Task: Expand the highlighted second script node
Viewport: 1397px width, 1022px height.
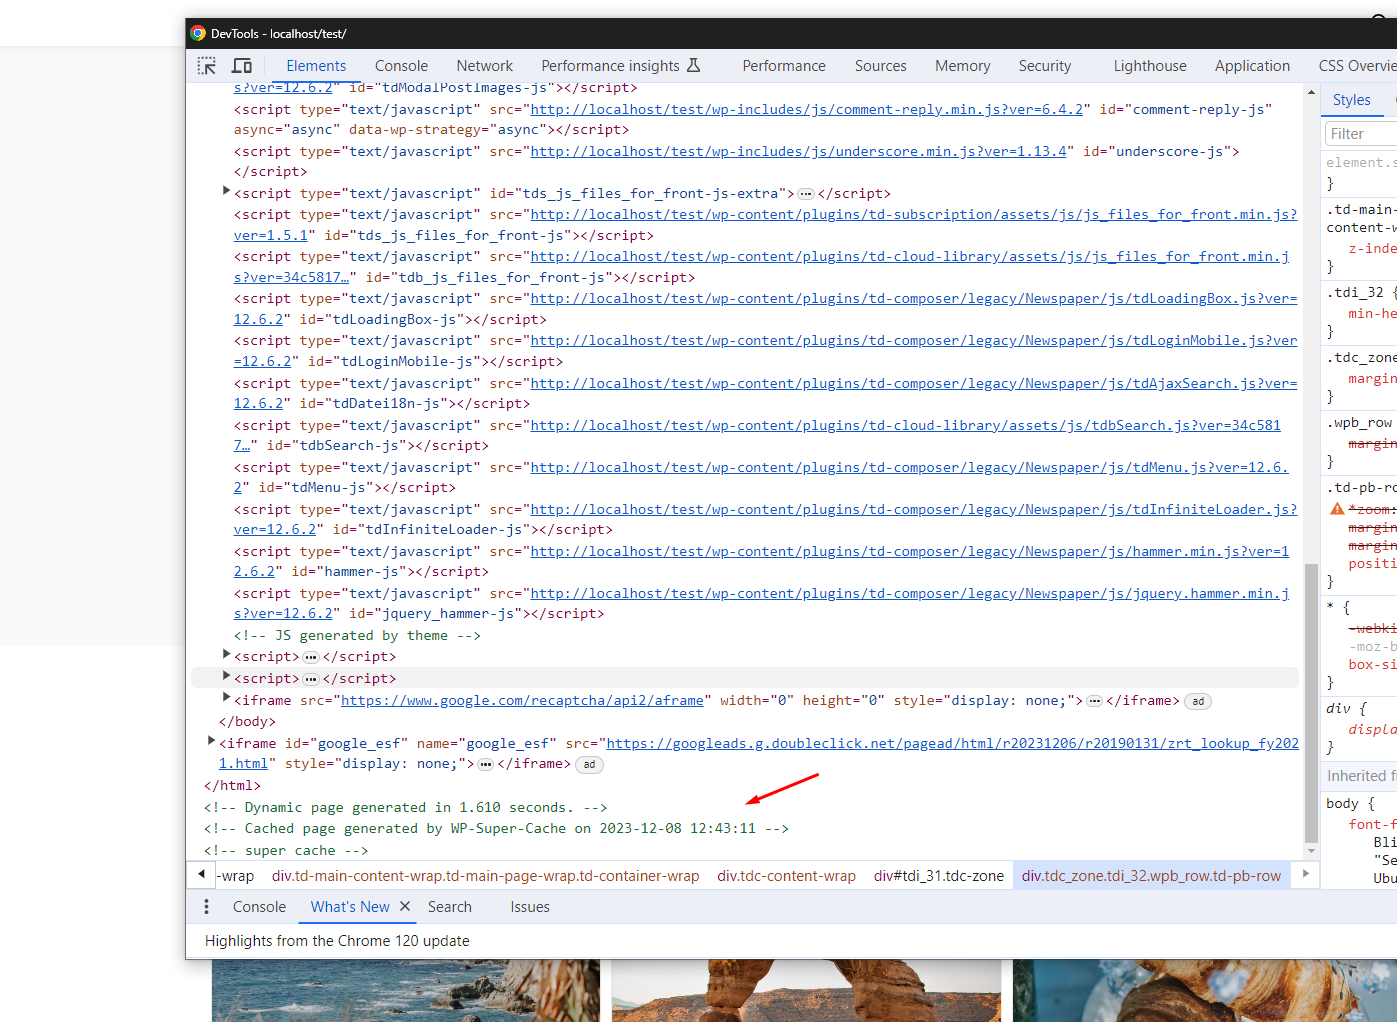Action: (x=226, y=676)
